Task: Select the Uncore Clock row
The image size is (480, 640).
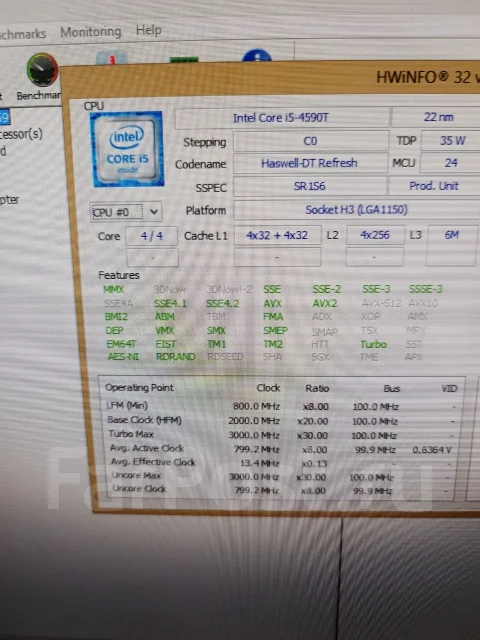Action: point(281,490)
